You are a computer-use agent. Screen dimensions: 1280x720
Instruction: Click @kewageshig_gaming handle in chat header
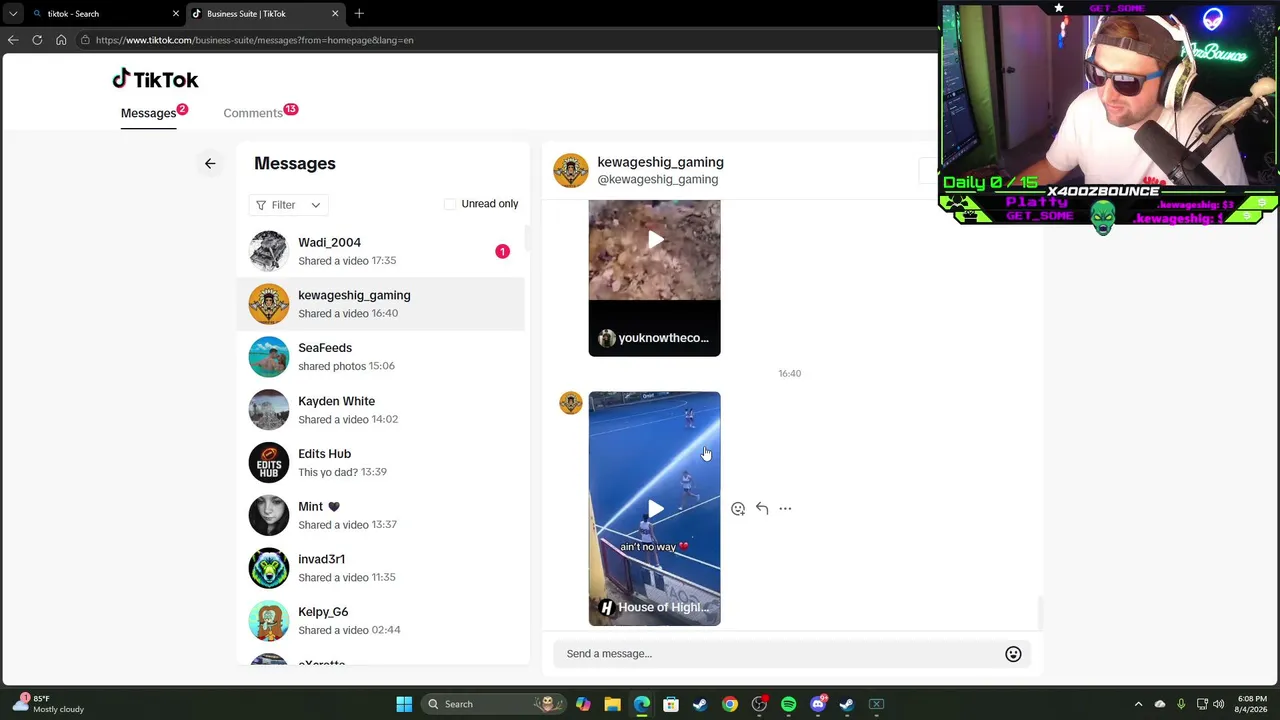click(658, 180)
